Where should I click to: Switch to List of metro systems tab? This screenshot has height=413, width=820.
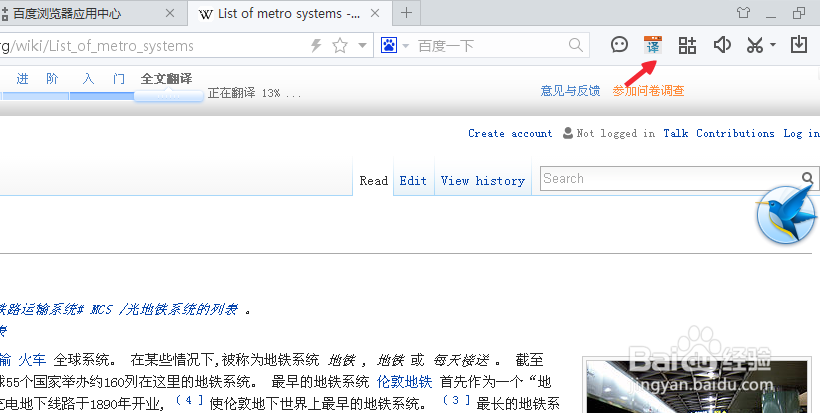(289, 14)
